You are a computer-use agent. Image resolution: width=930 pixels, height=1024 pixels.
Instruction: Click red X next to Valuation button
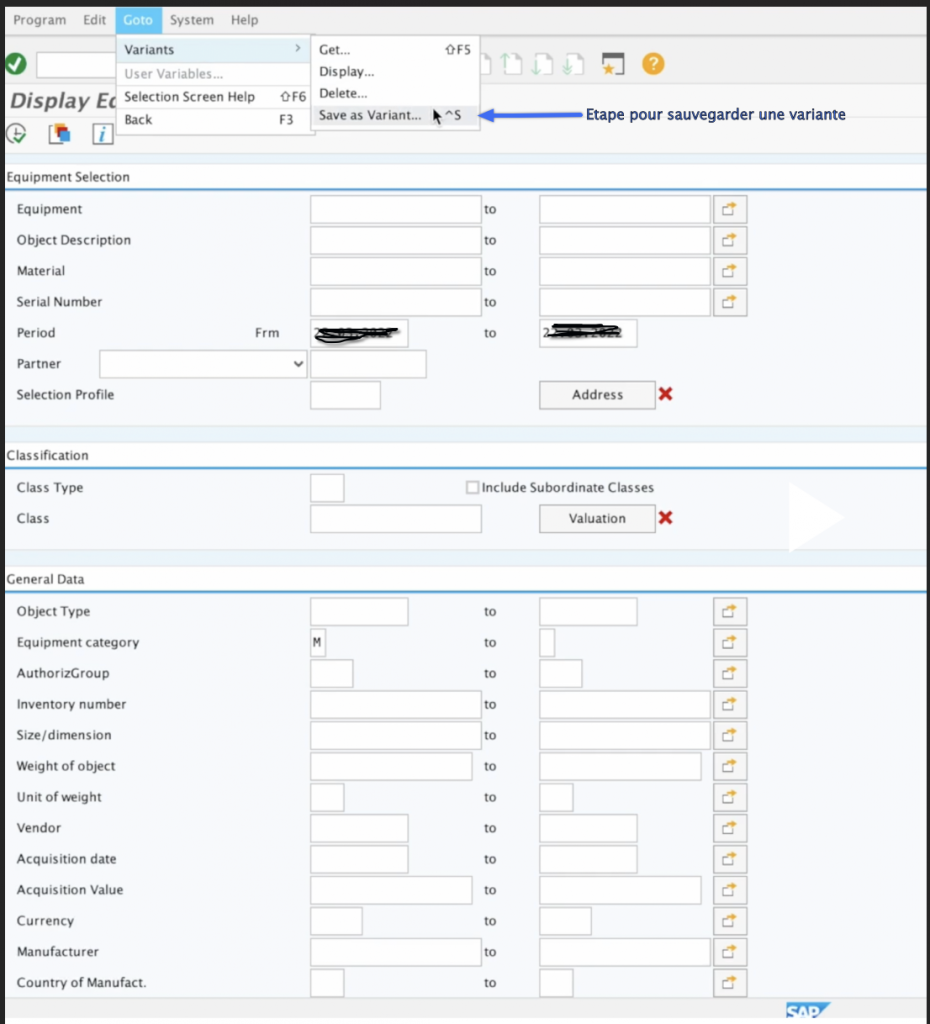click(666, 518)
